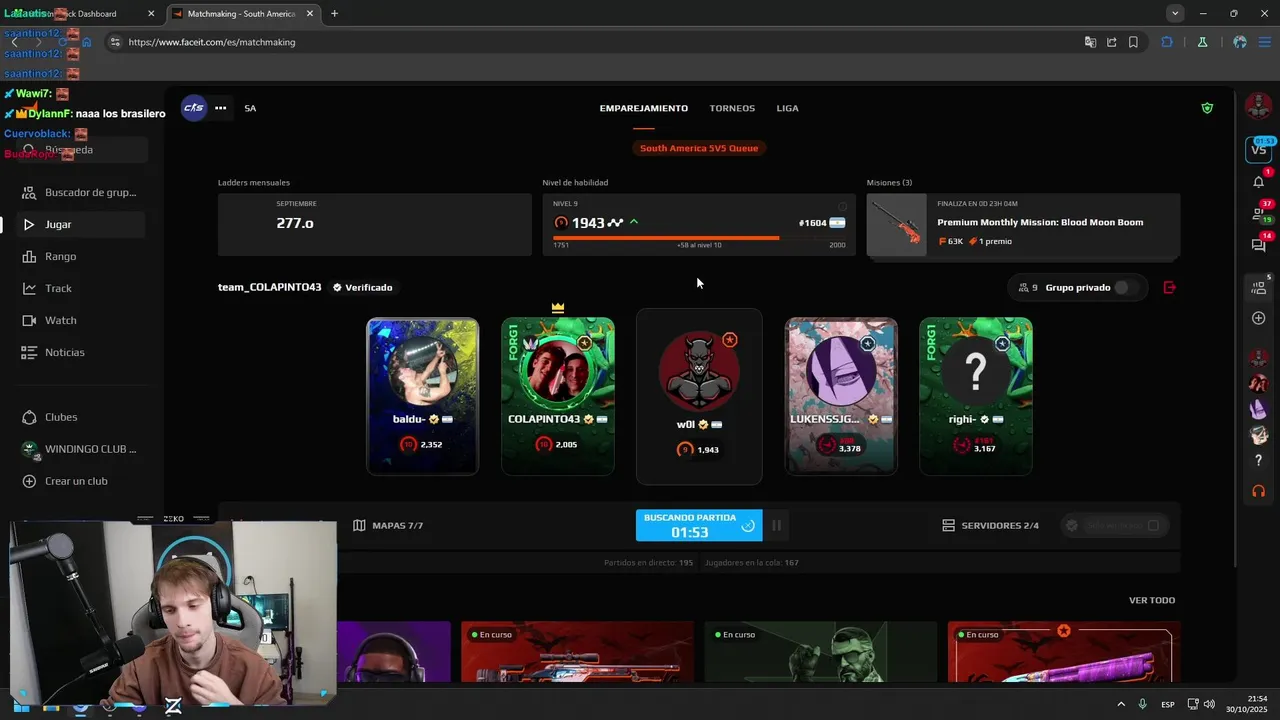The image size is (1280, 720).
Task: Click the #1604 ranking value
Action: [812, 223]
